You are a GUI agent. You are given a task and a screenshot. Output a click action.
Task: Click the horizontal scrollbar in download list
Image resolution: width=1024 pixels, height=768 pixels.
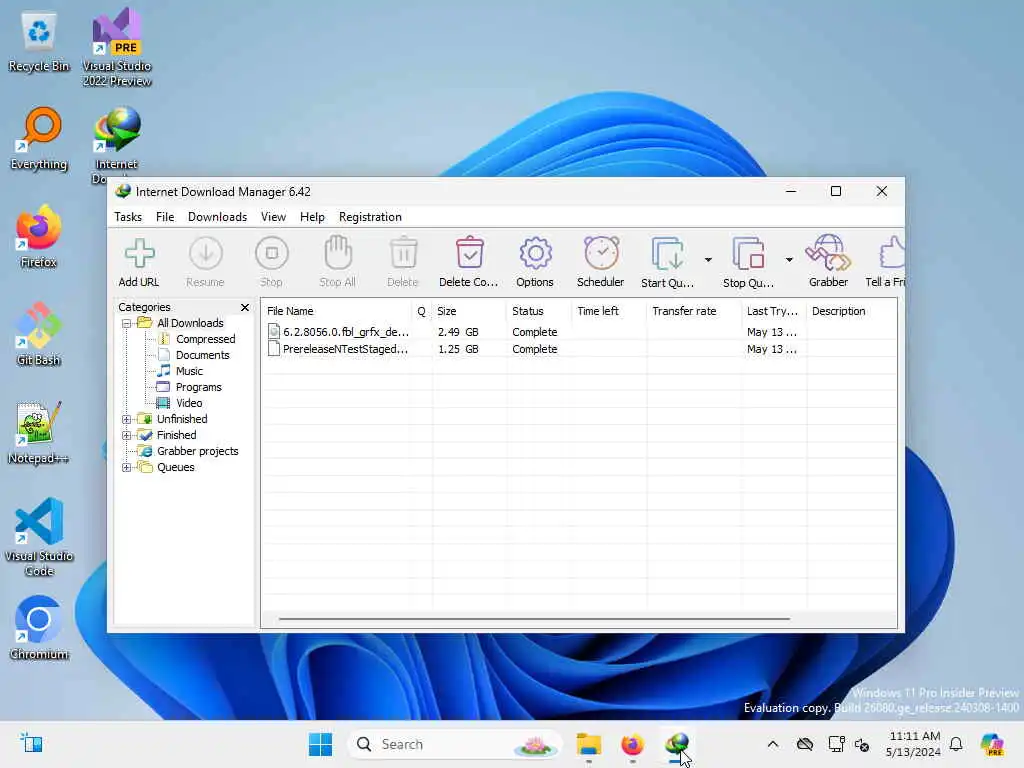(x=534, y=618)
